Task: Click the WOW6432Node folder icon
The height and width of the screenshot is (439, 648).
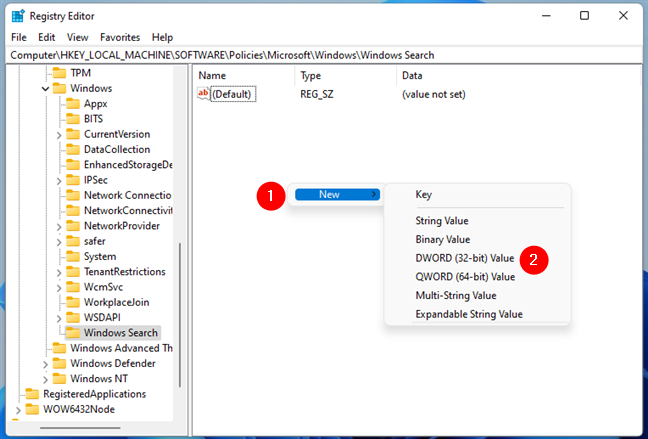Action: point(31,409)
